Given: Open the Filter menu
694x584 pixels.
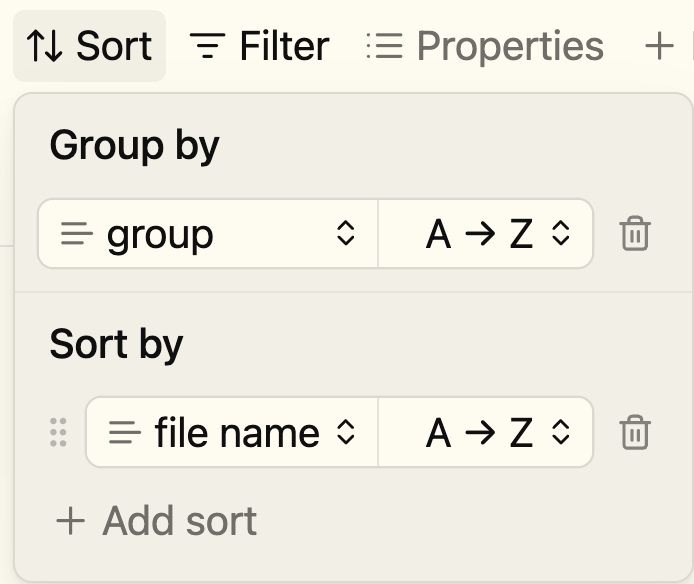Looking at the screenshot, I should click(284, 46).
